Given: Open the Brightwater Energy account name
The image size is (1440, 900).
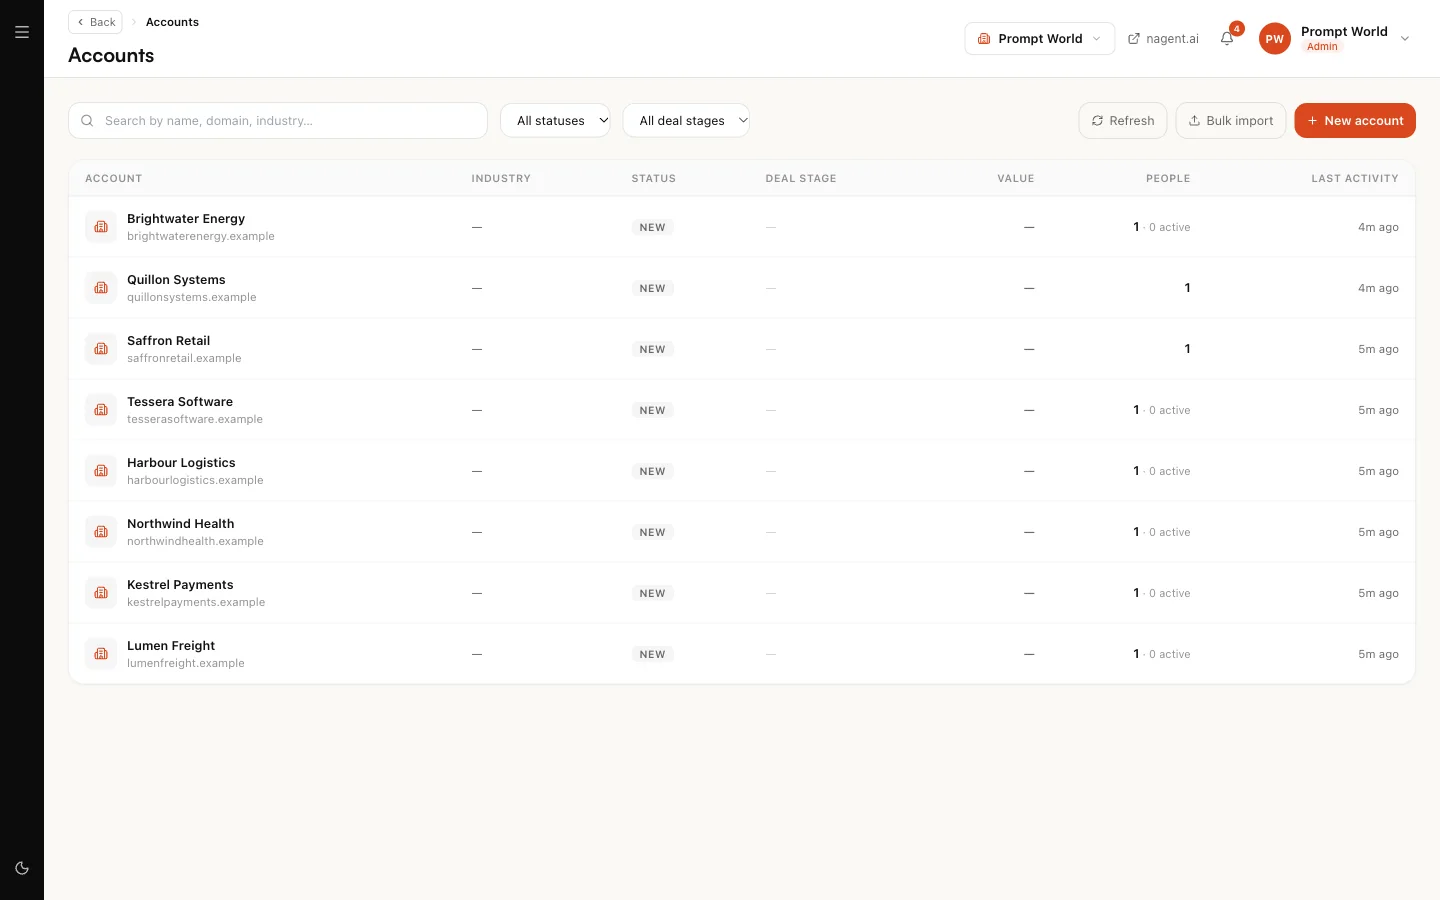Looking at the screenshot, I should click(186, 219).
